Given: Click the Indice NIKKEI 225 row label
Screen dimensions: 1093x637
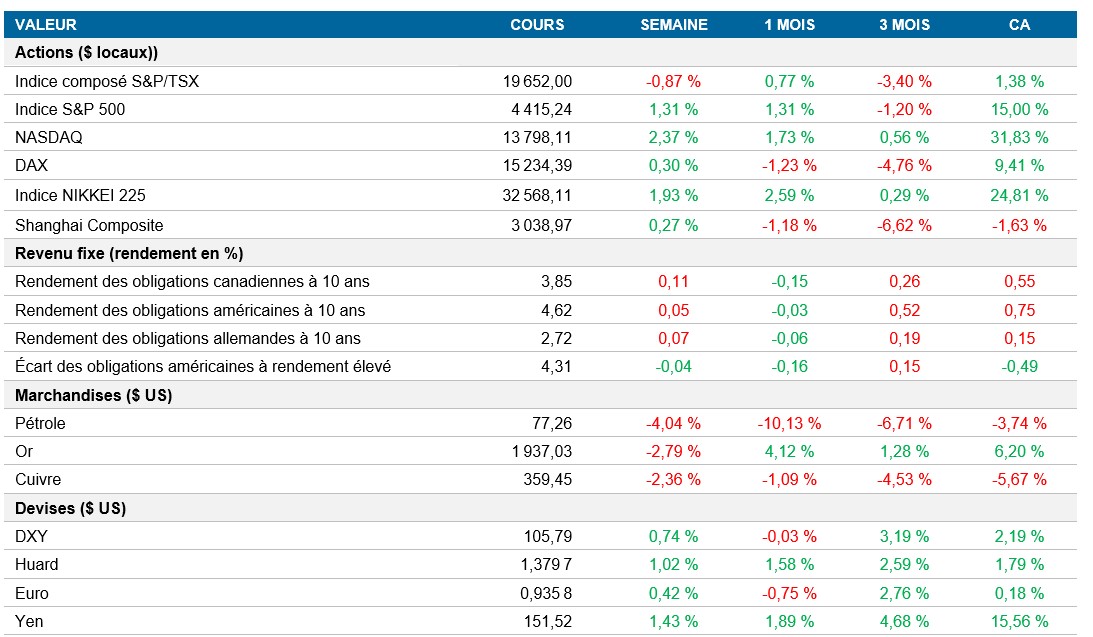Looking at the screenshot, I should click(80, 195).
